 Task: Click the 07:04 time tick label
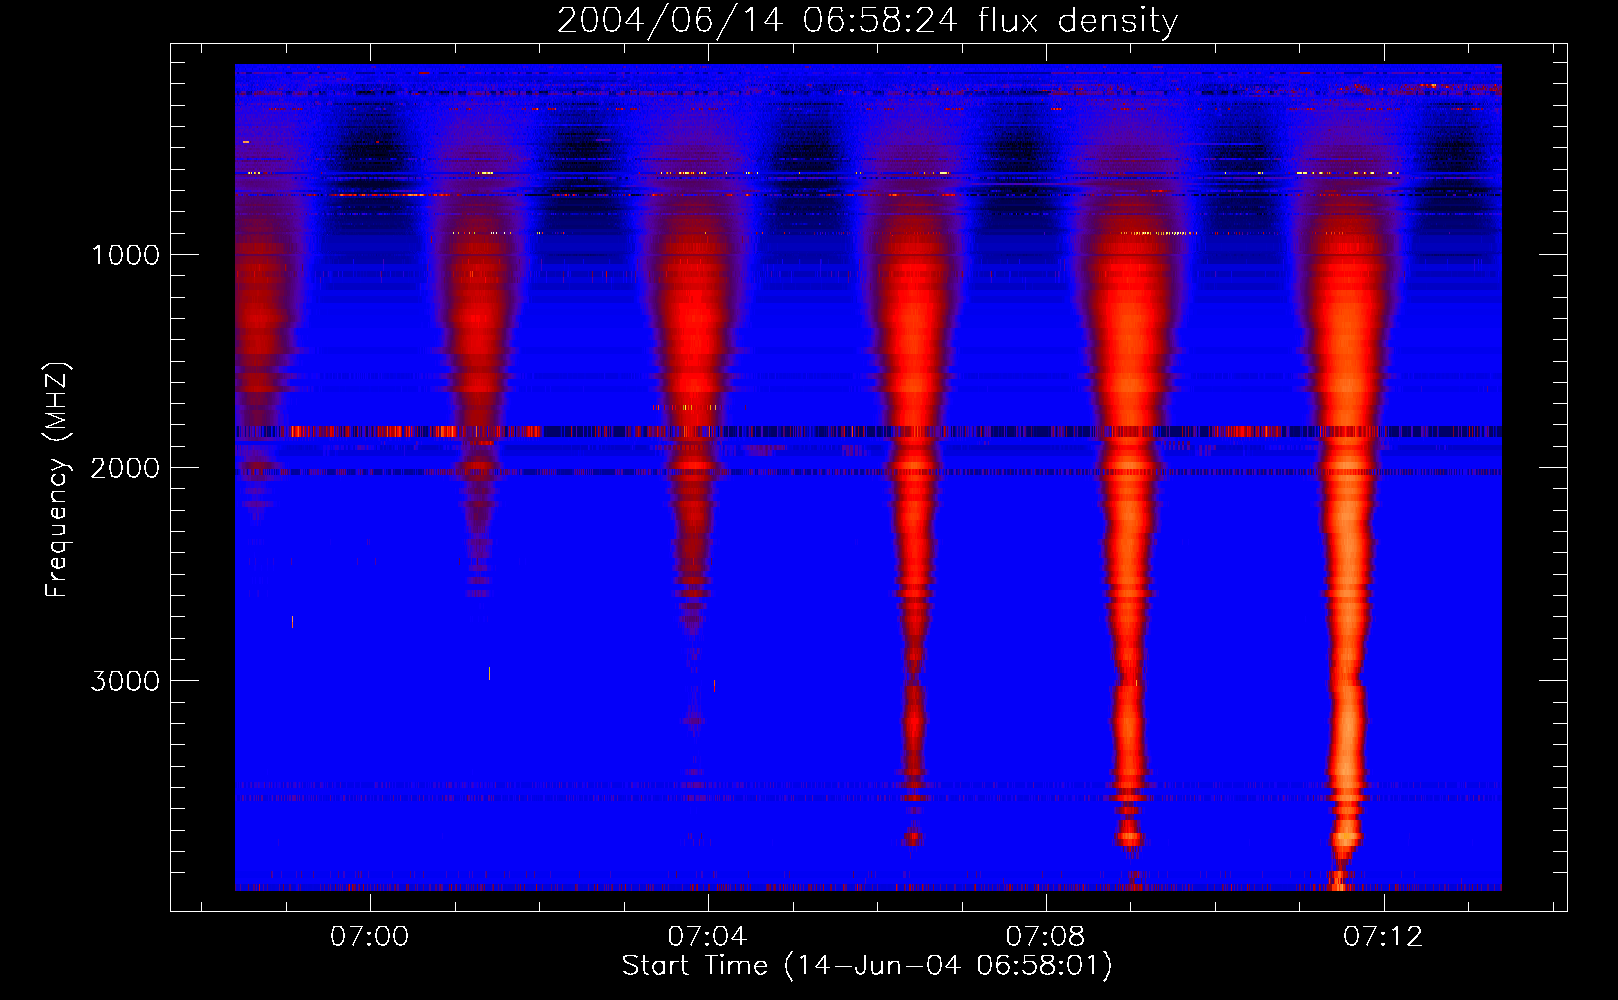(708, 937)
